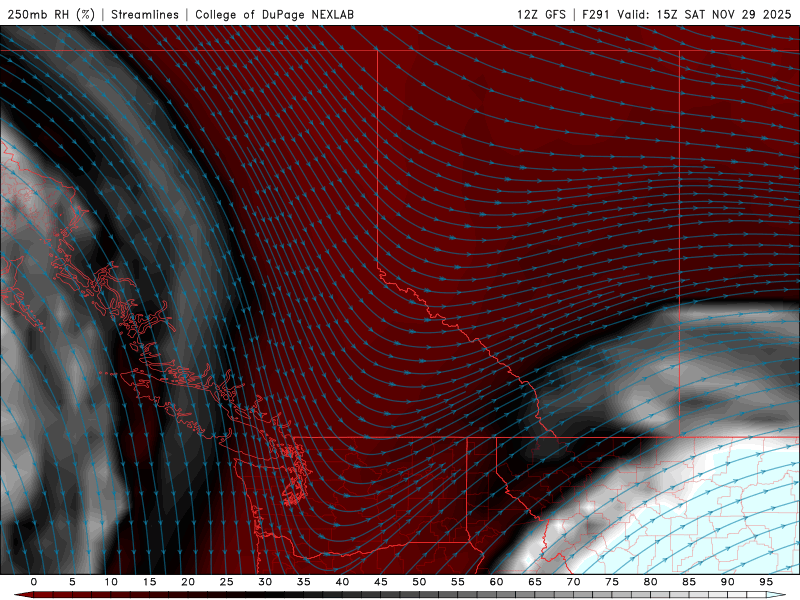Click the "75" value on color scale
Viewport: 800px width, 600px height.
click(612, 582)
